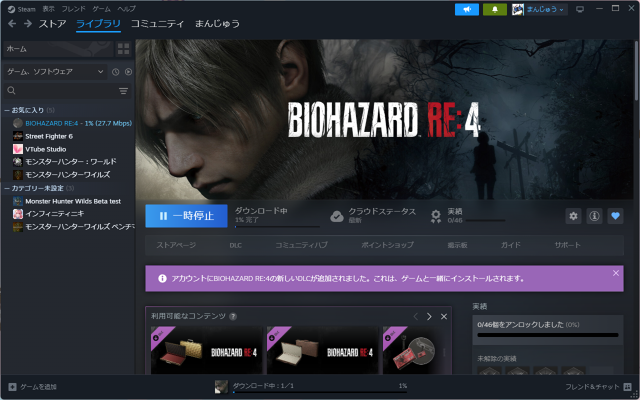Click the main page vertical scrollbar

click(636, 71)
